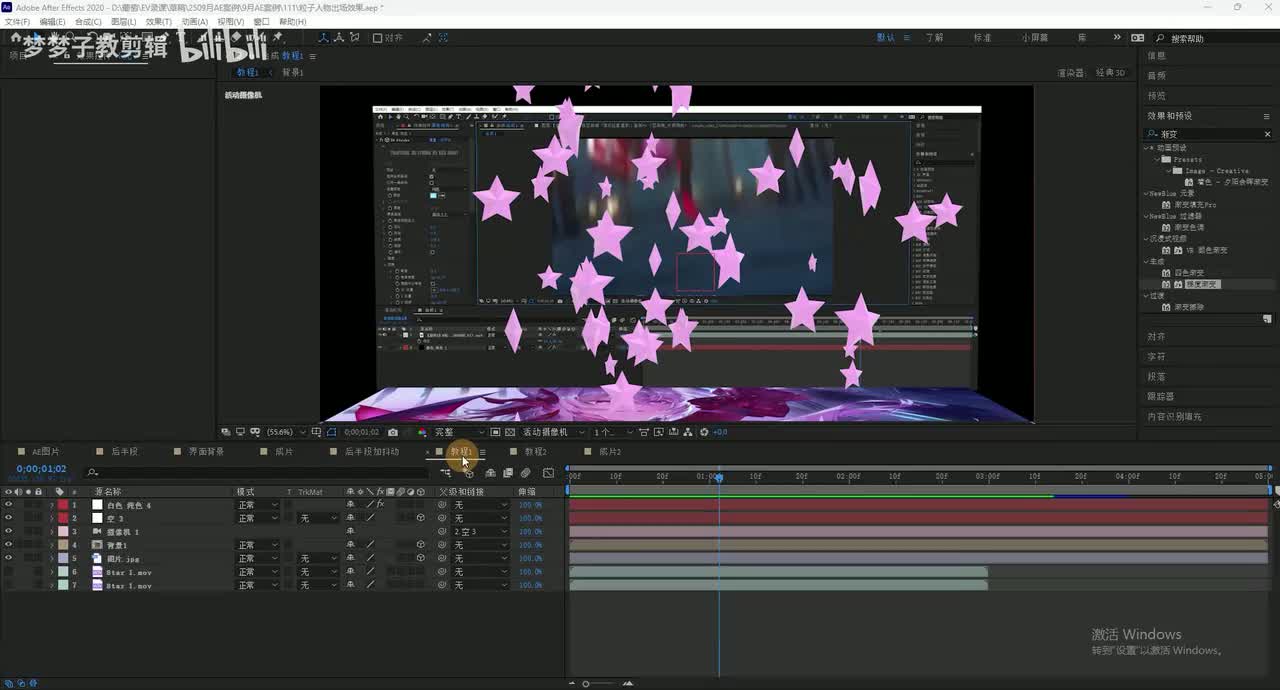Open the 编辑(E) menu
1280x690 pixels.
50,21
